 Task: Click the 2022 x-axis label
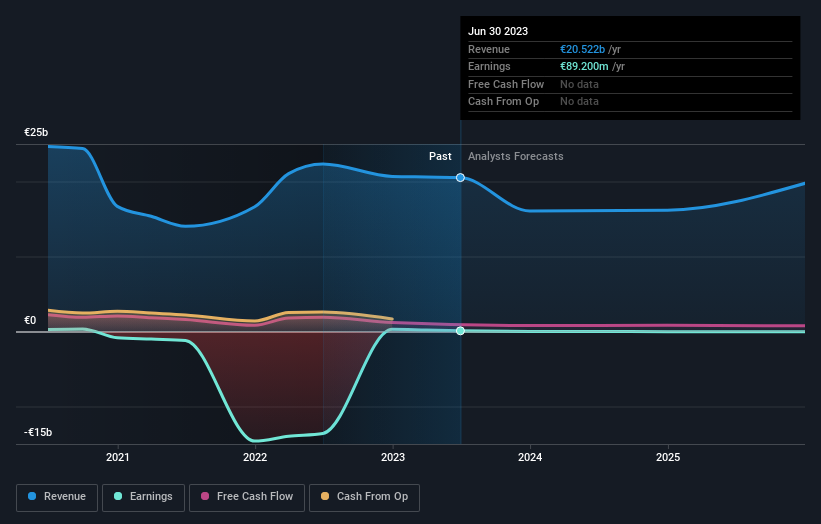pos(255,457)
